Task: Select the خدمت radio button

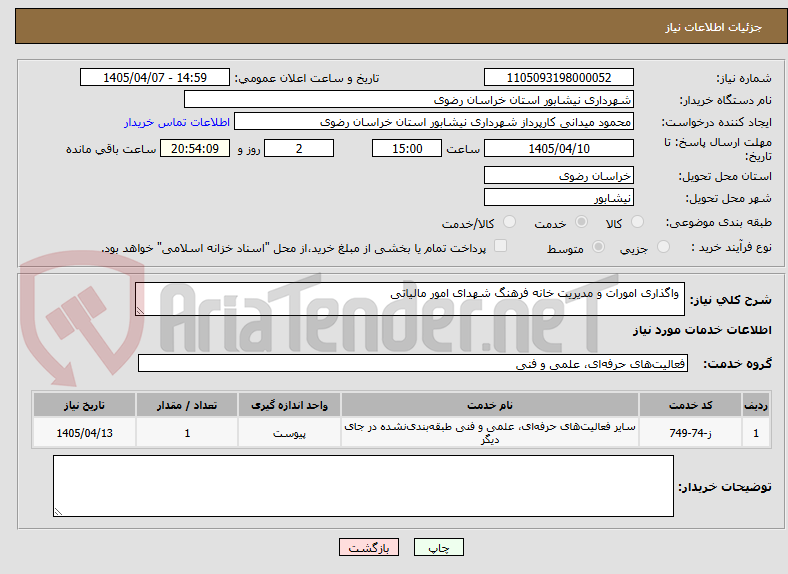Action: (x=581, y=222)
